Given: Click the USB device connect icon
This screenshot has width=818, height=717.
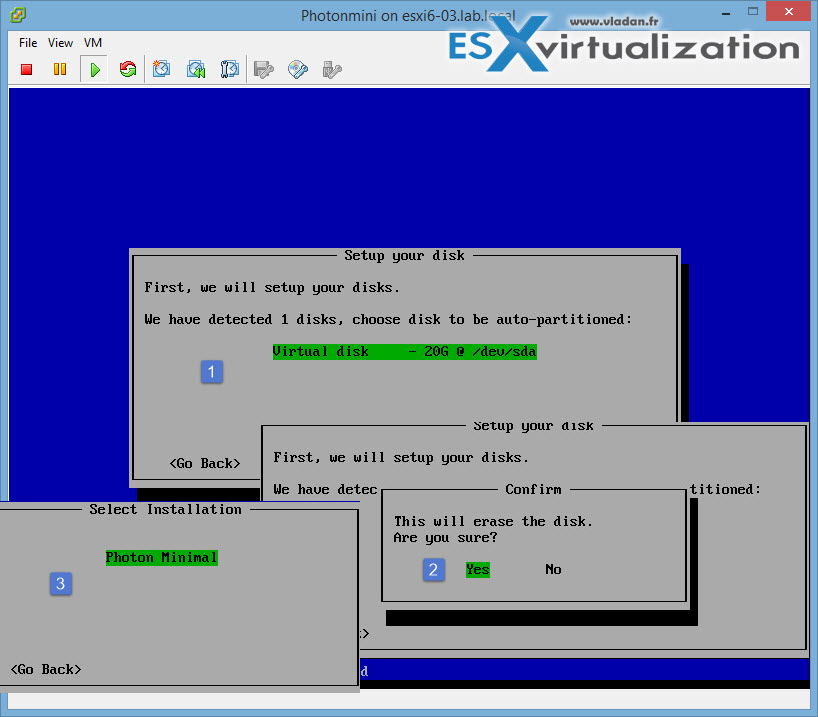Looking at the screenshot, I should [x=332, y=69].
